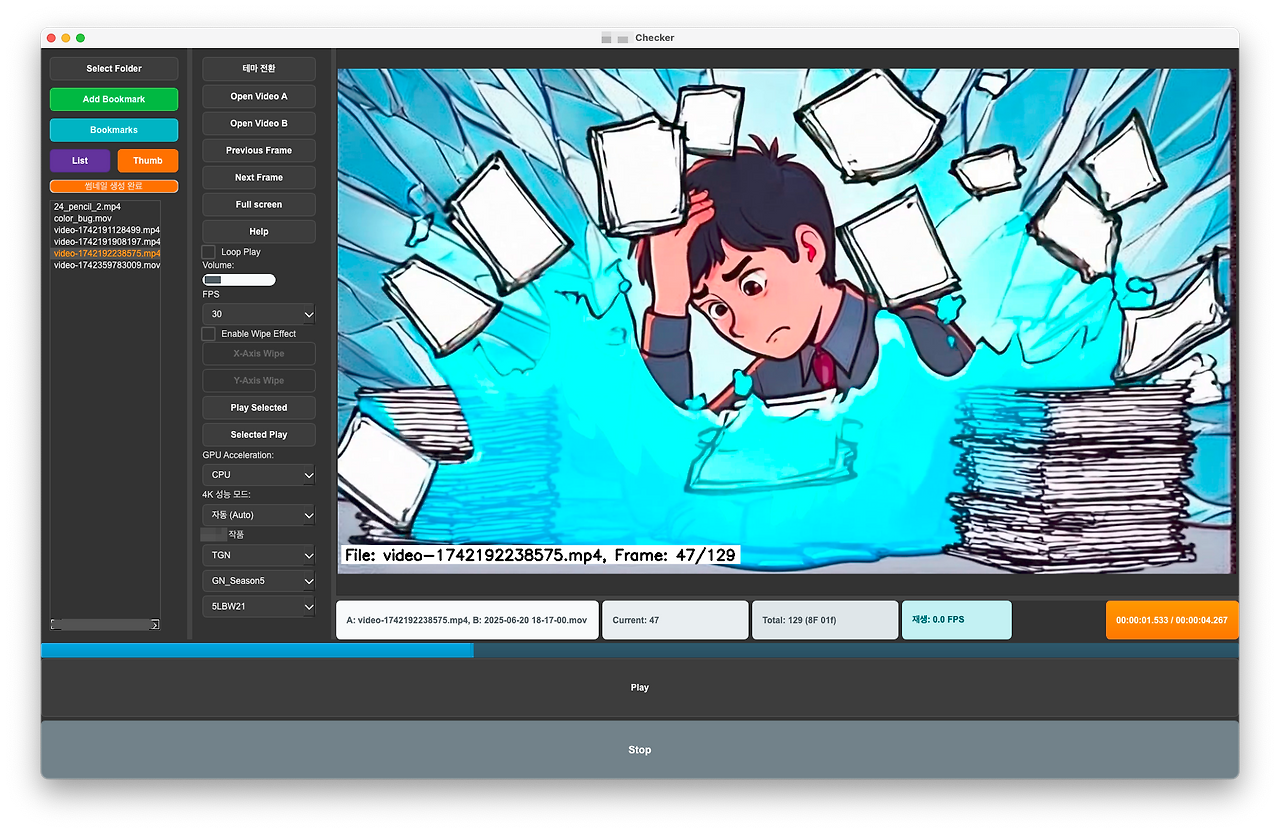Click Open Video B
The width and height of the screenshot is (1280, 833).
coord(259,123)
